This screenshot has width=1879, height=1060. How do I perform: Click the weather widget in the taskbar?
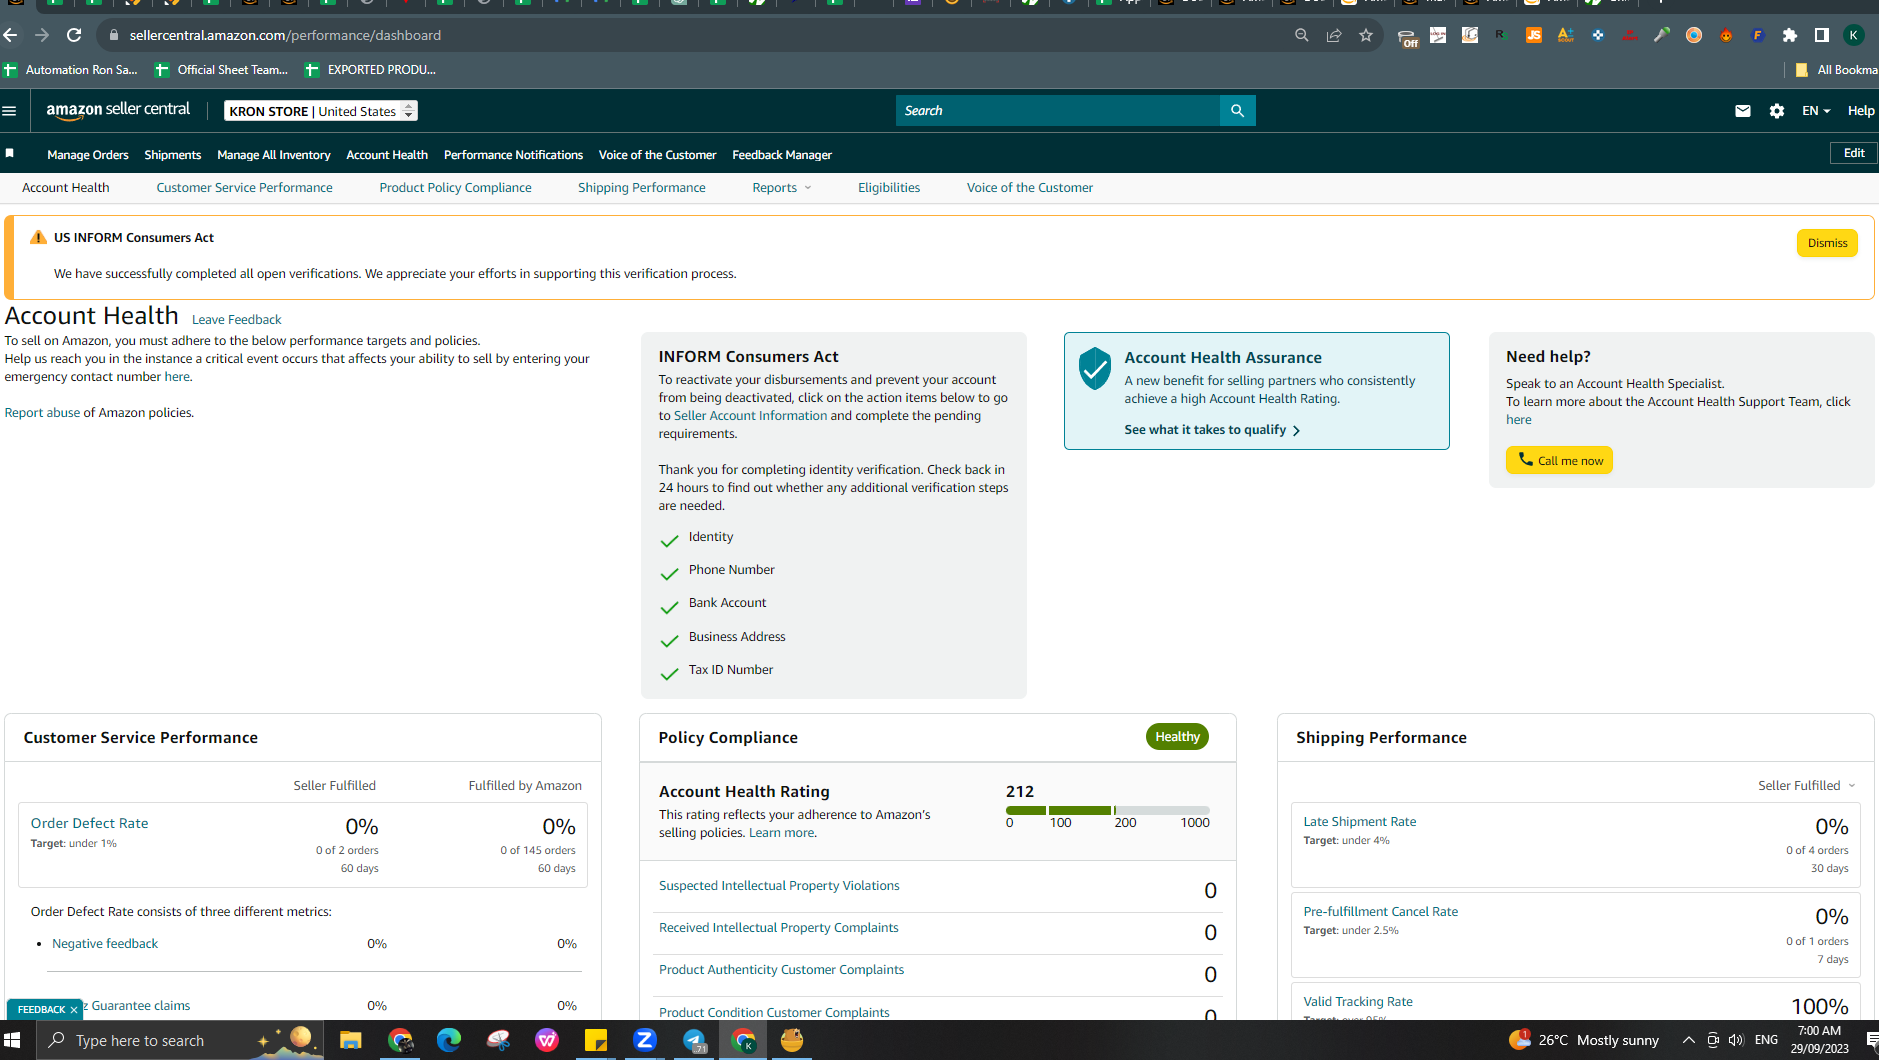click(1584, 1040)
